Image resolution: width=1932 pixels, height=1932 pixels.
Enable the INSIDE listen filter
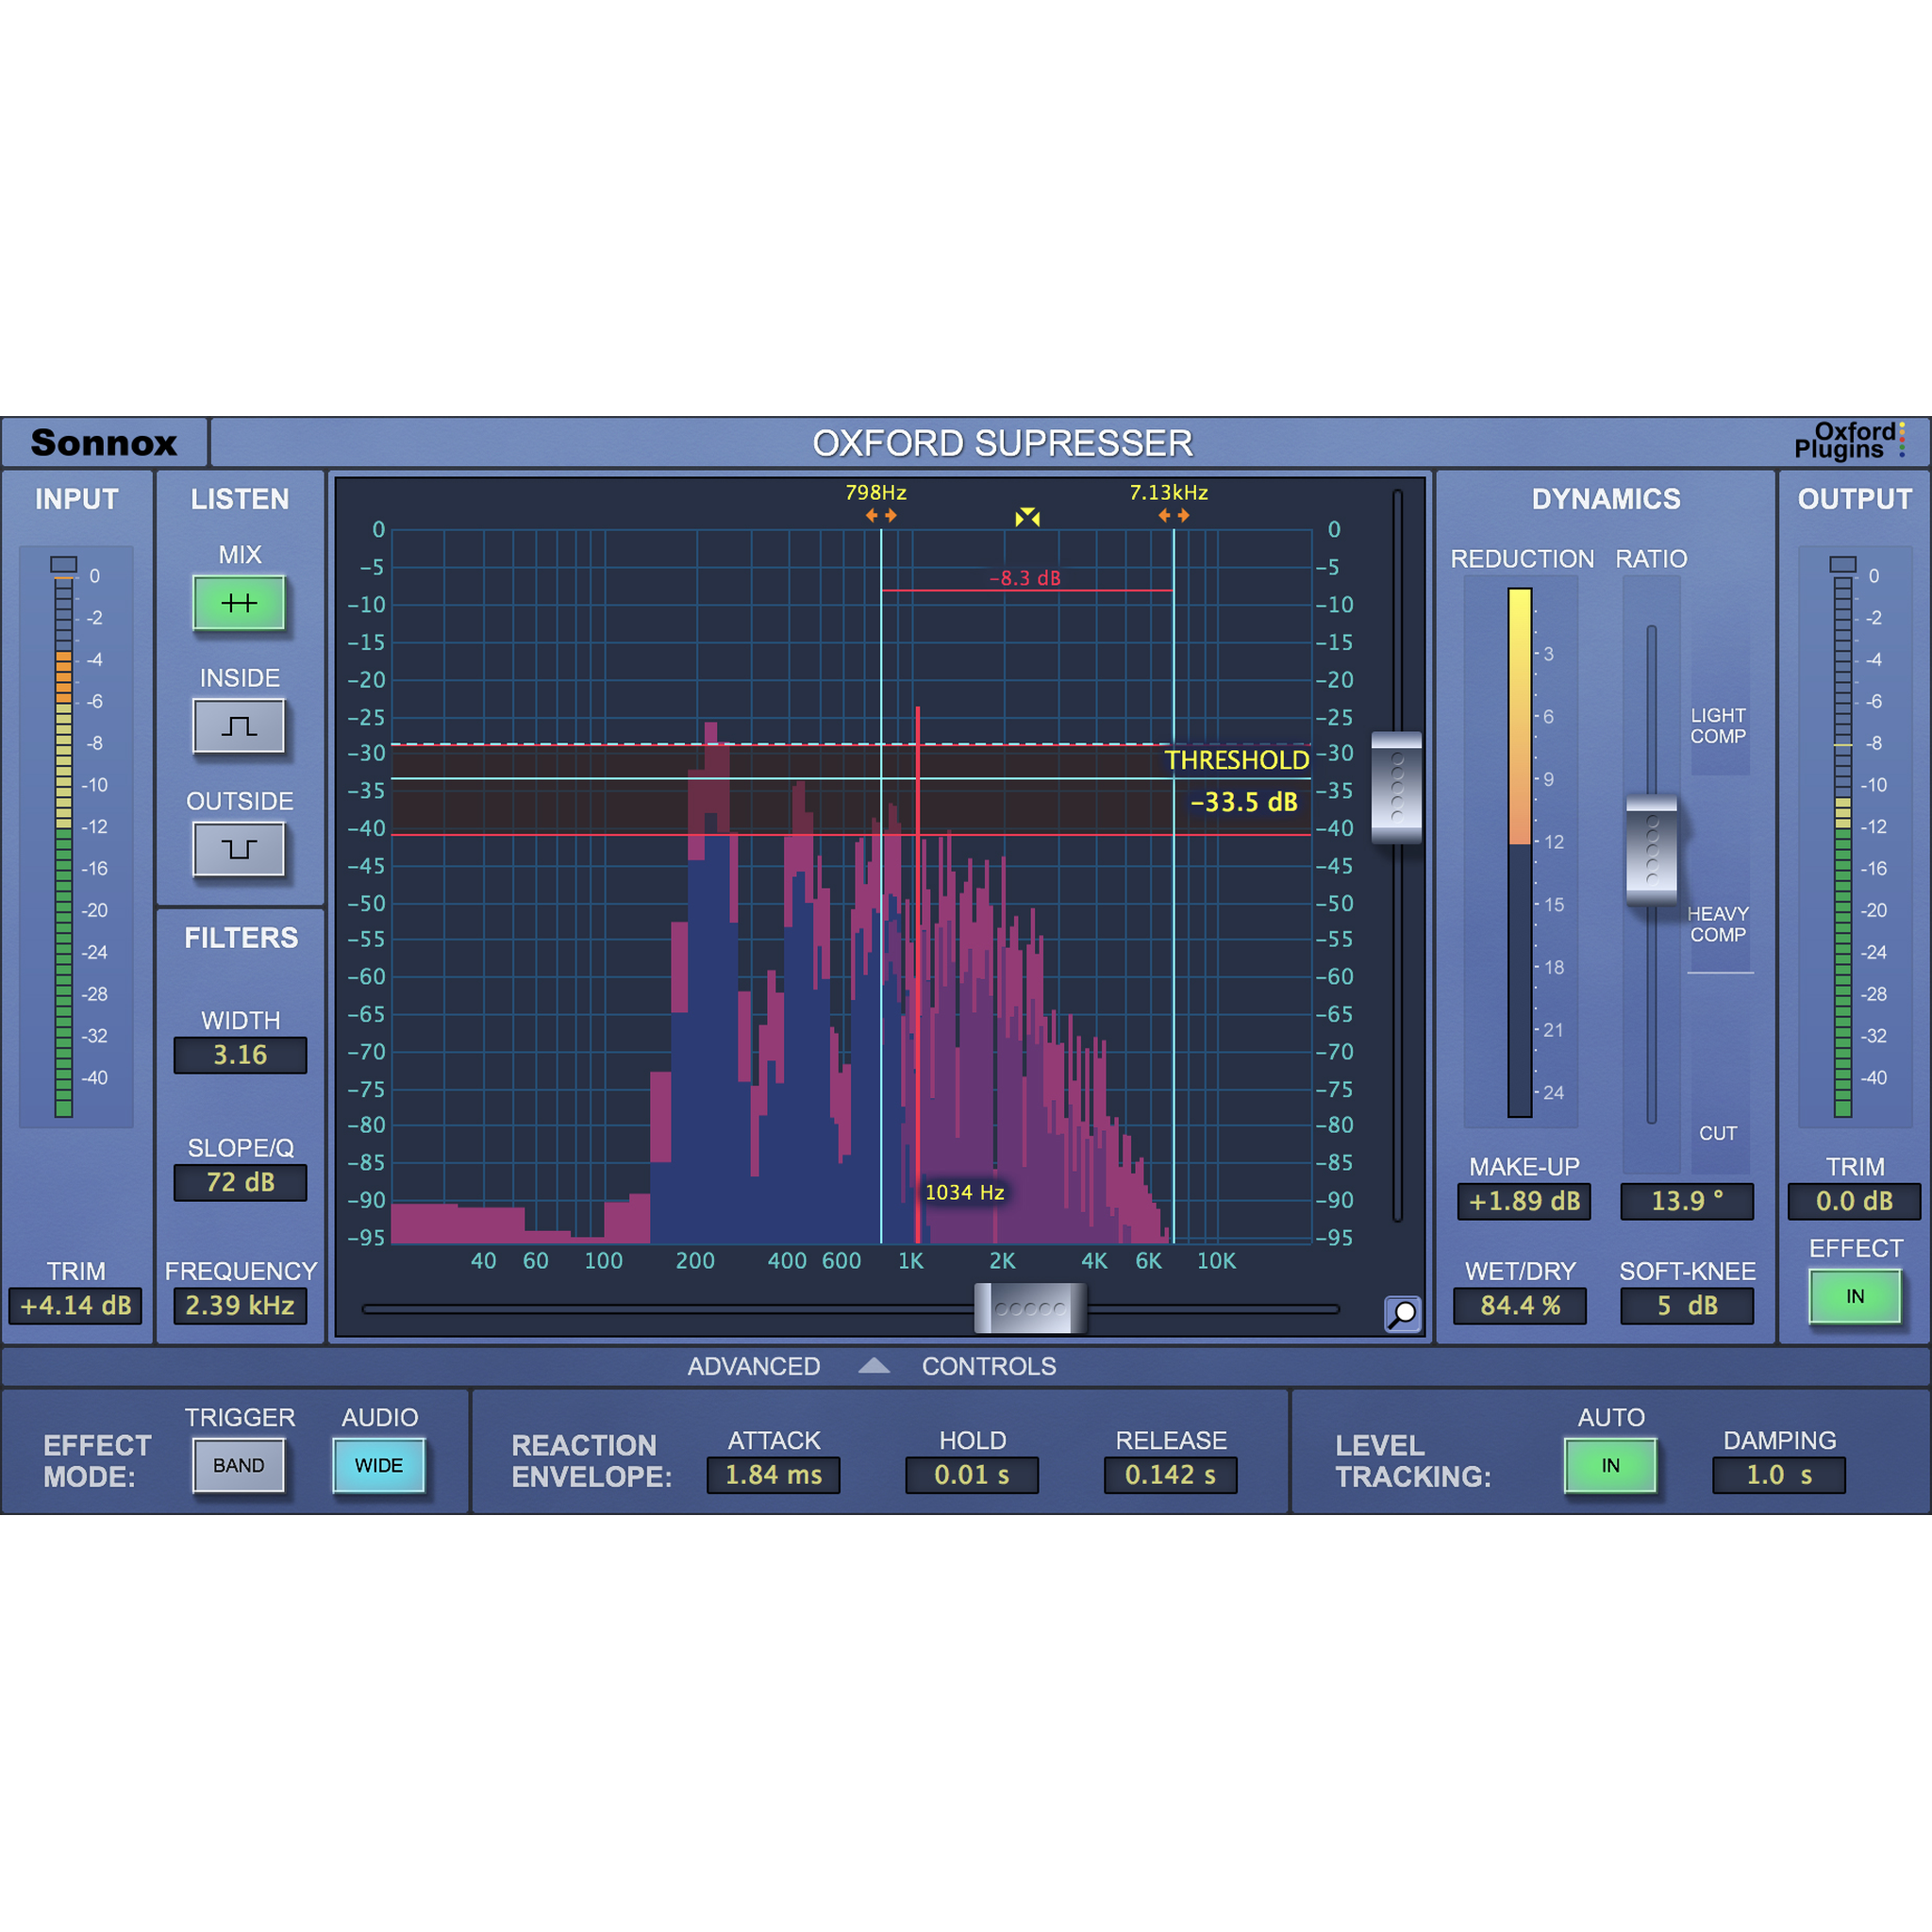[240, 727]
